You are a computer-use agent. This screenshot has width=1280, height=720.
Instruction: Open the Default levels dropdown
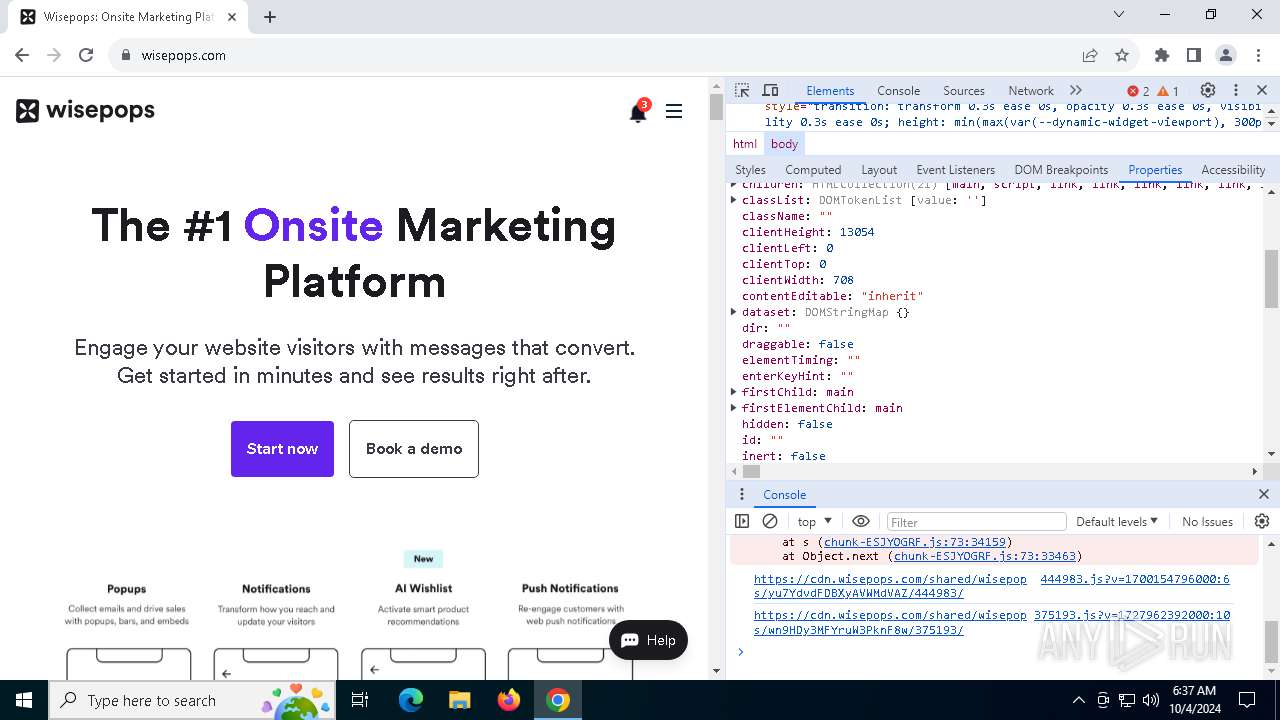point(1117,521)
